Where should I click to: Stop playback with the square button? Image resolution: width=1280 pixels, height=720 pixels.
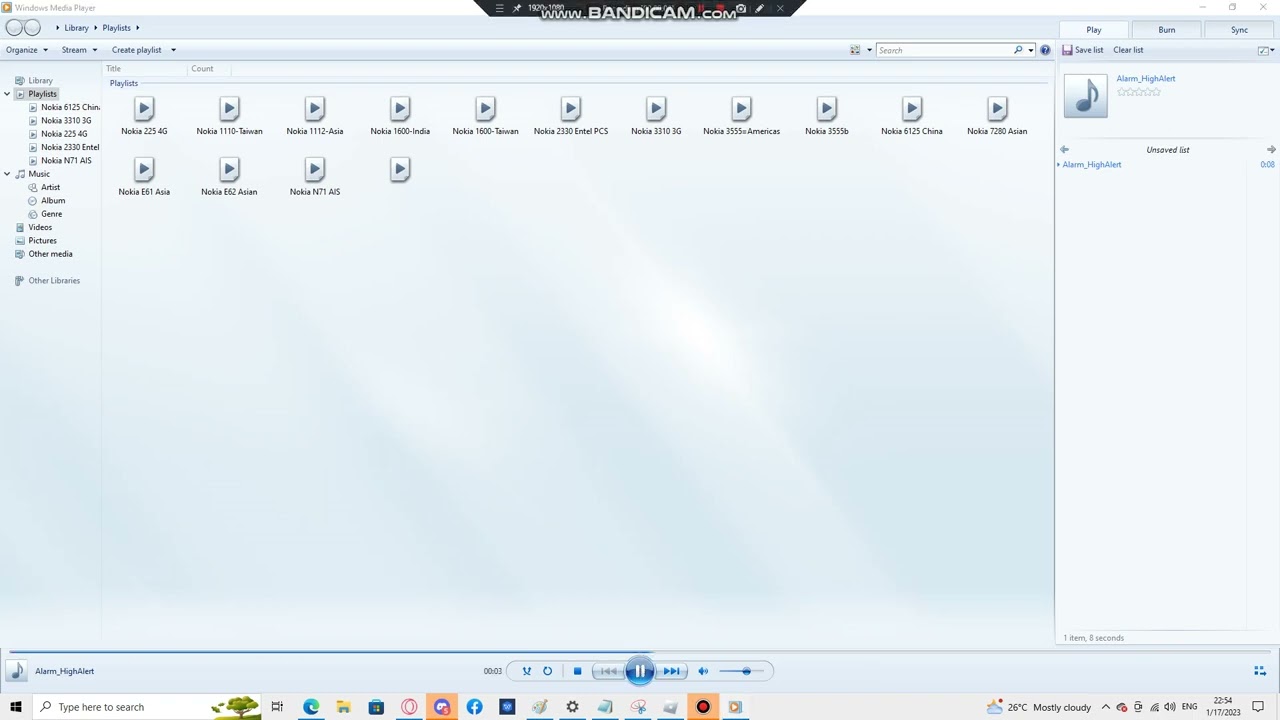[577, 671]
